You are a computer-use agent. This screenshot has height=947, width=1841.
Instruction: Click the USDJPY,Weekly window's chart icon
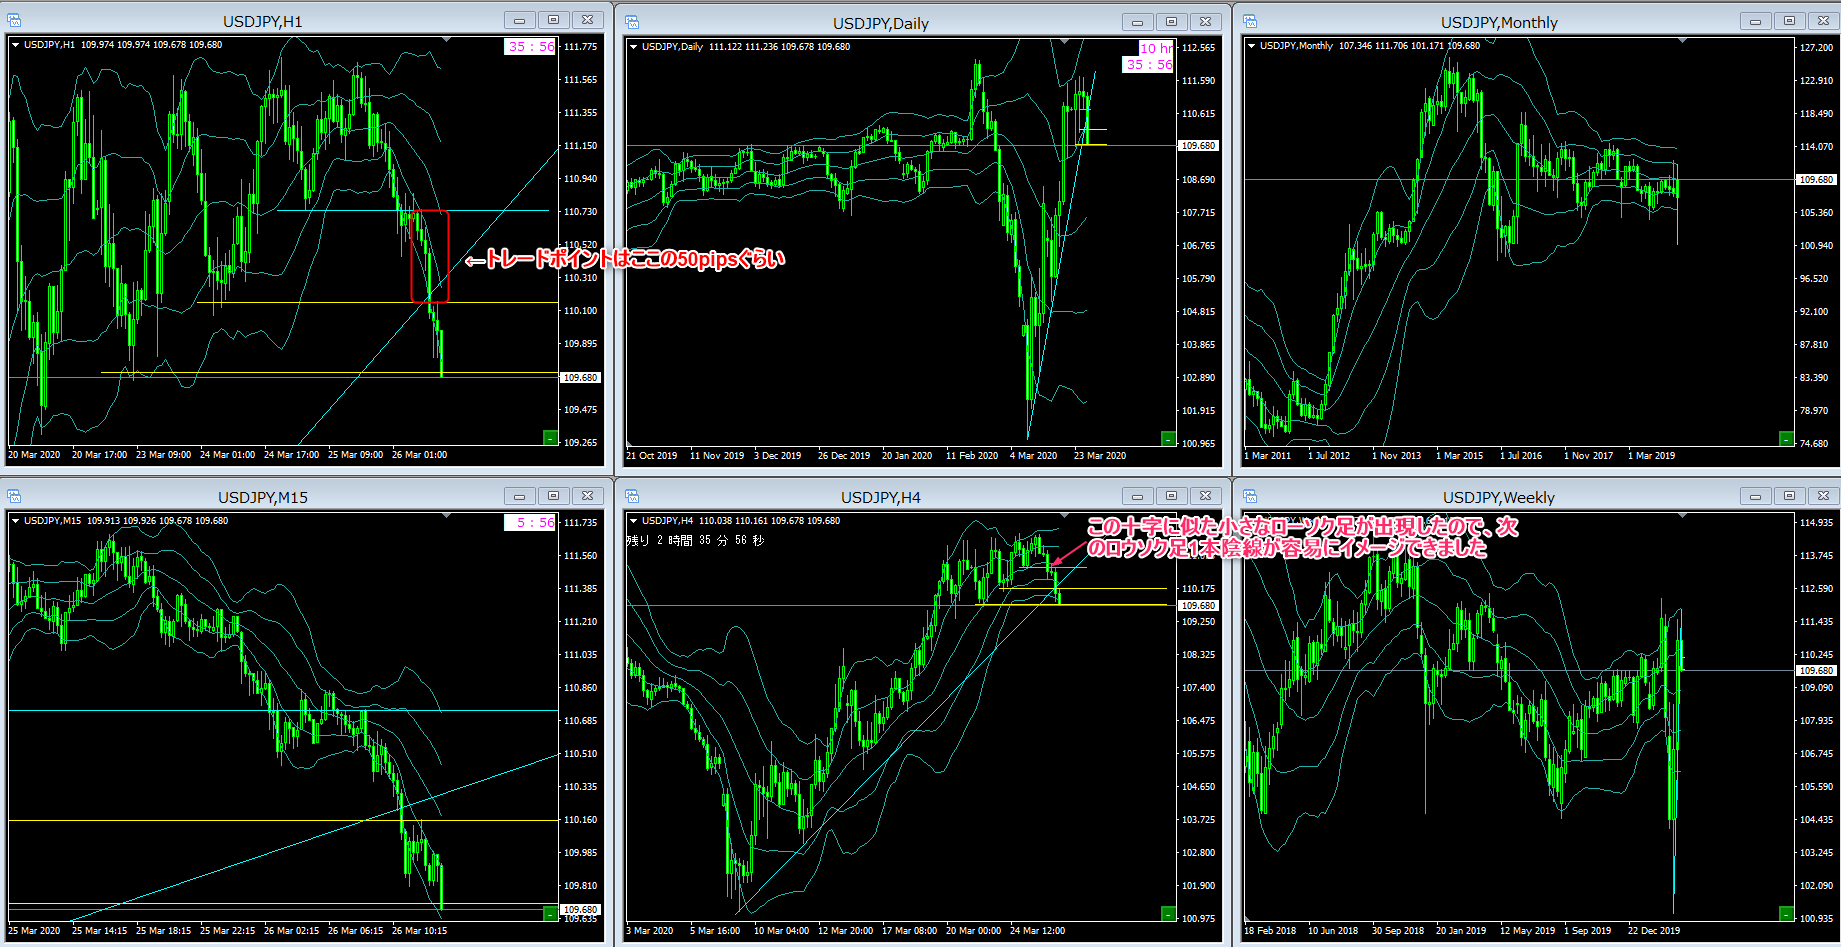tap(1250, 497)
